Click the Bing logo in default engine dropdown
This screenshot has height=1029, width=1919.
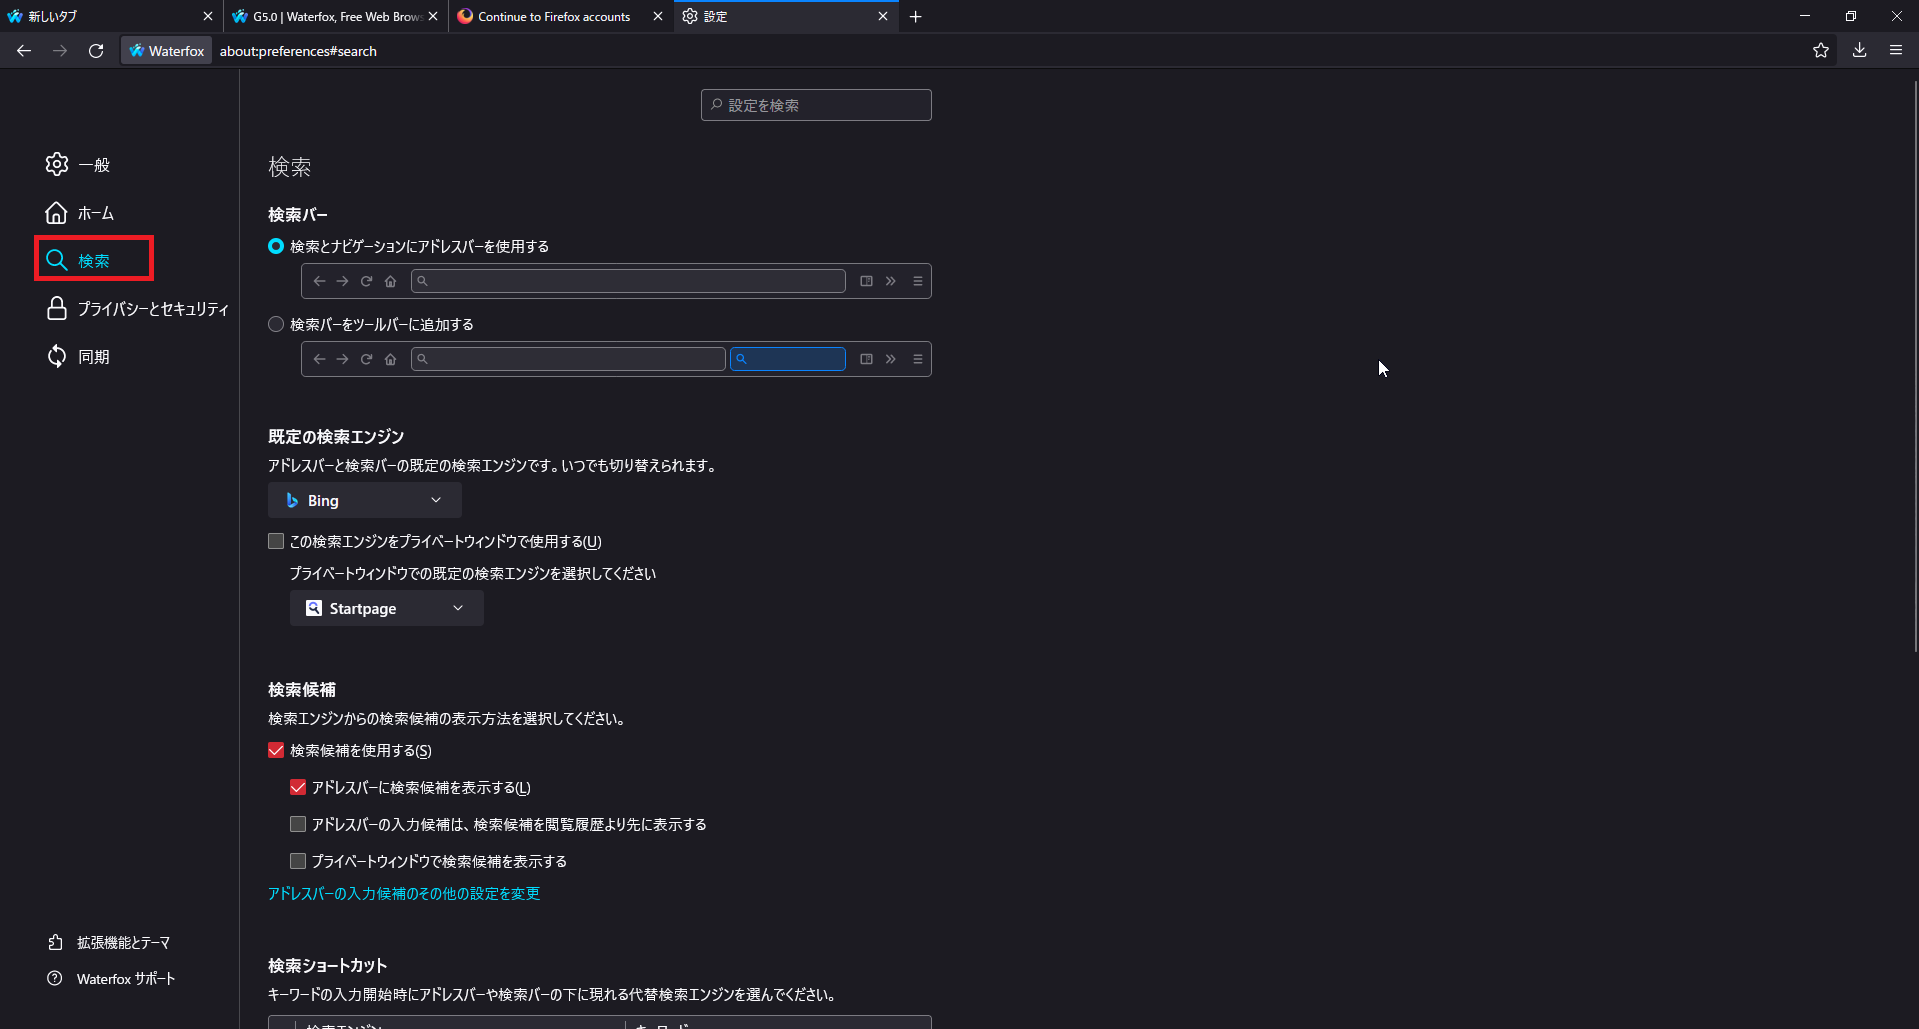click(292, 500)
